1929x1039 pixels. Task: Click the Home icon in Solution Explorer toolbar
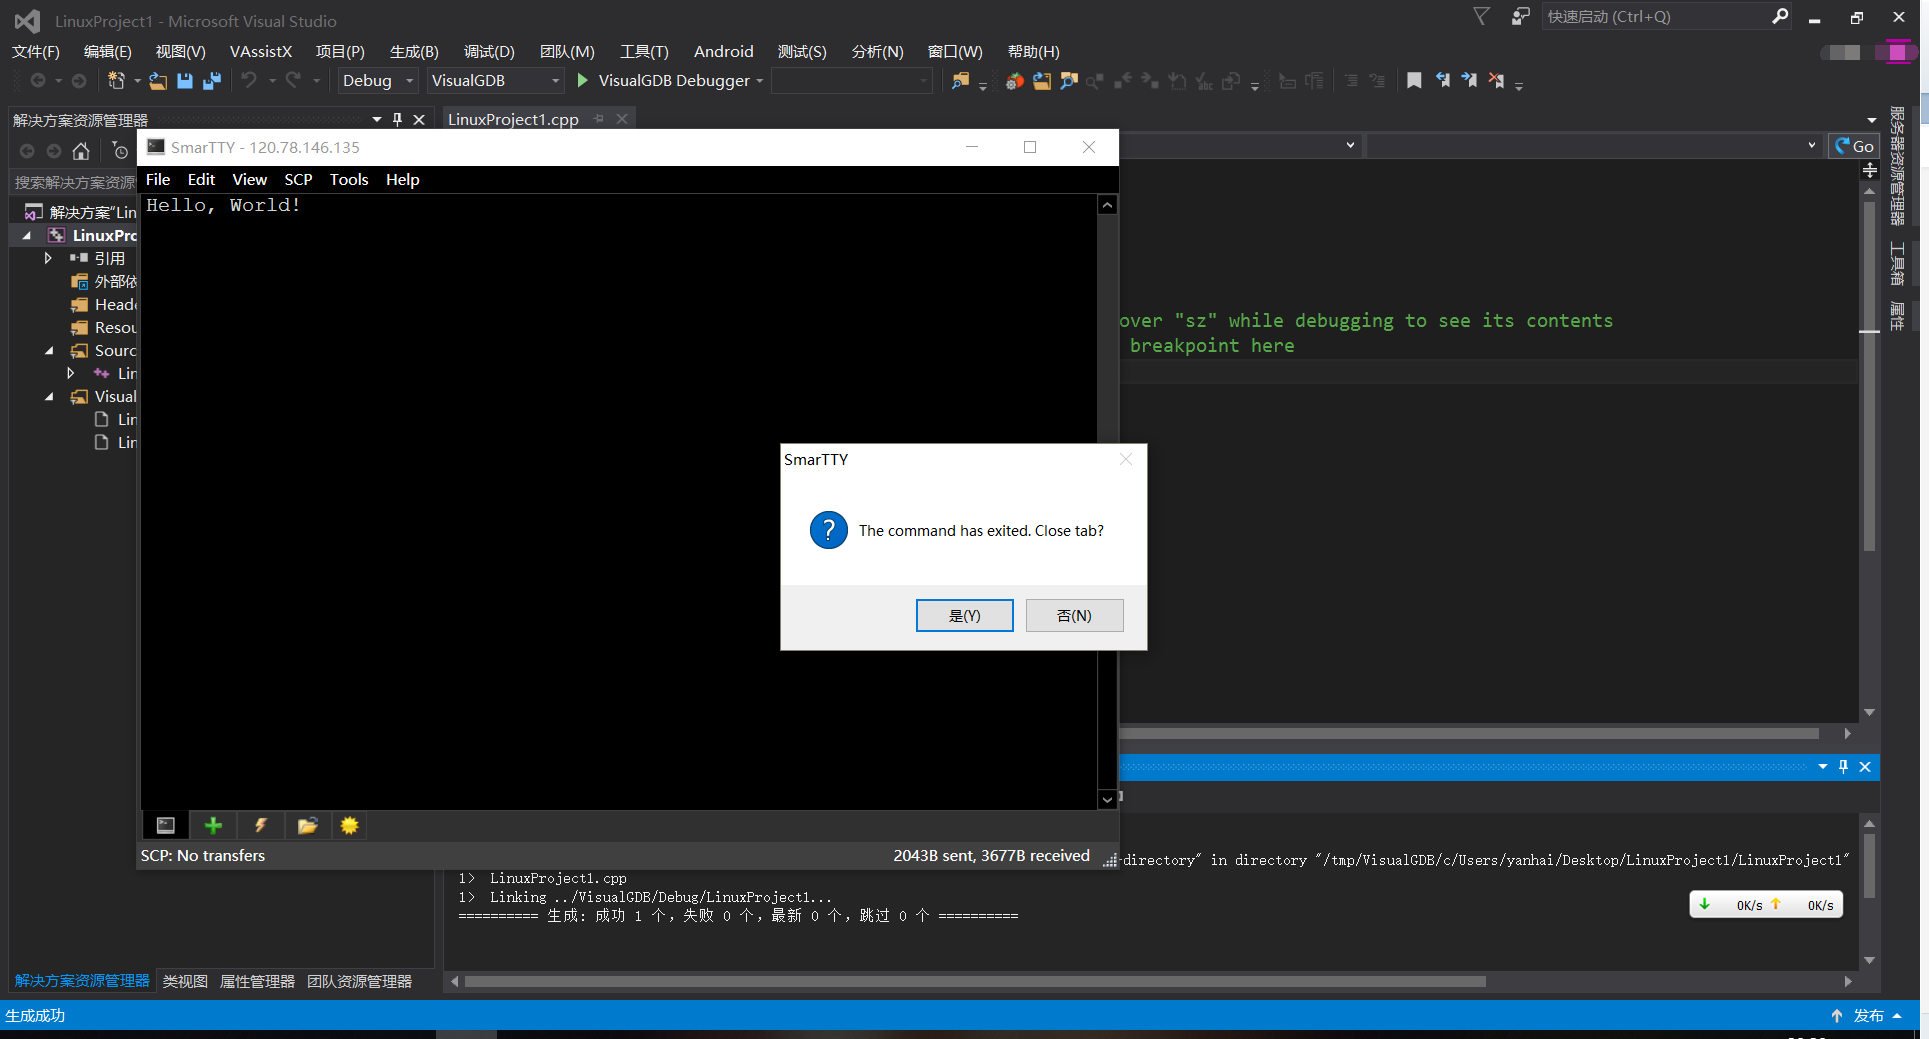(x=81, y=151)
